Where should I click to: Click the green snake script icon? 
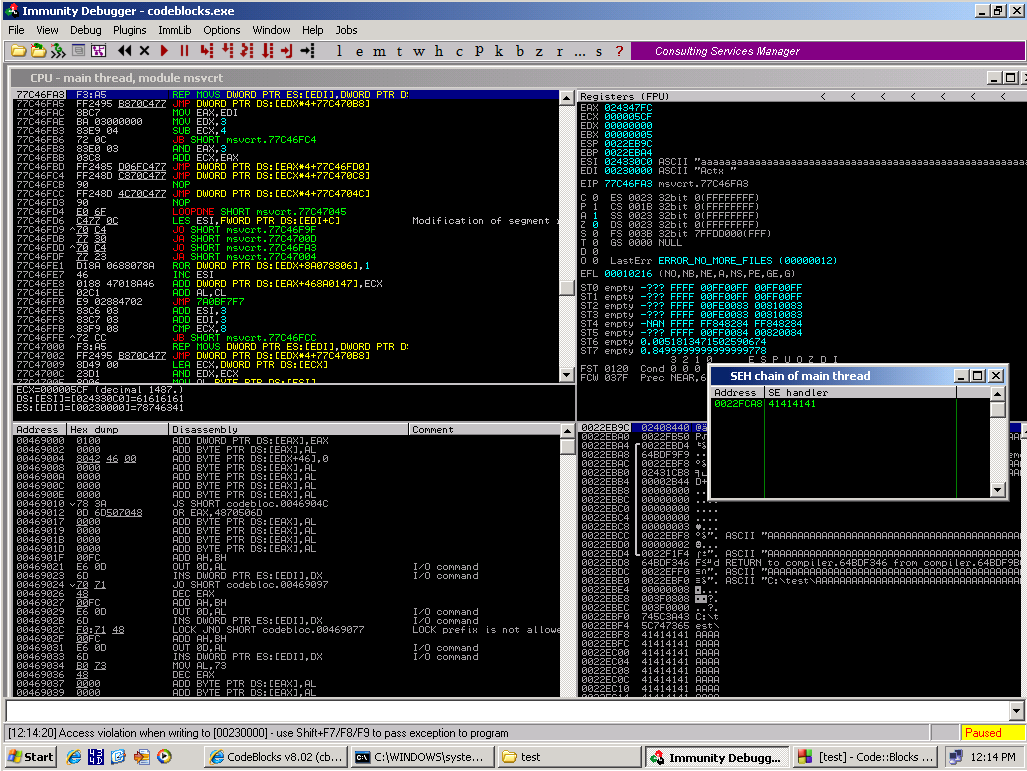(x=58, y=51)
